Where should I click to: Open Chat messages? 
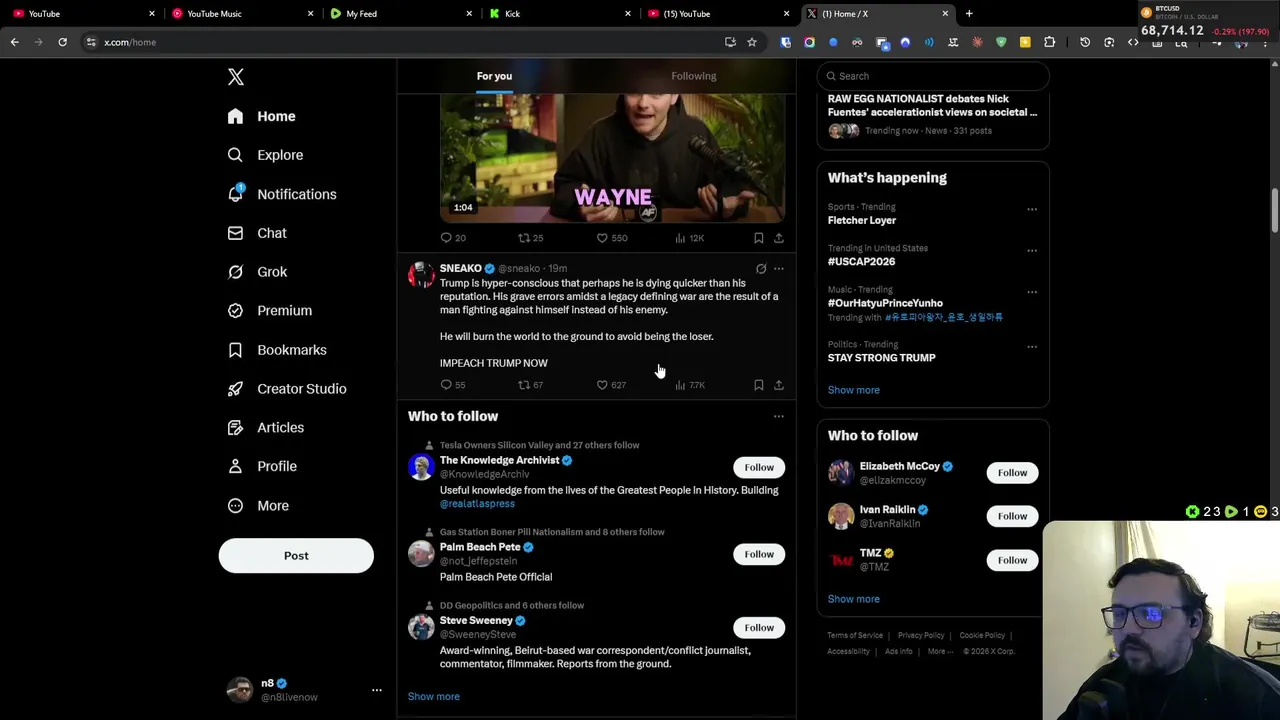[256, 233]
